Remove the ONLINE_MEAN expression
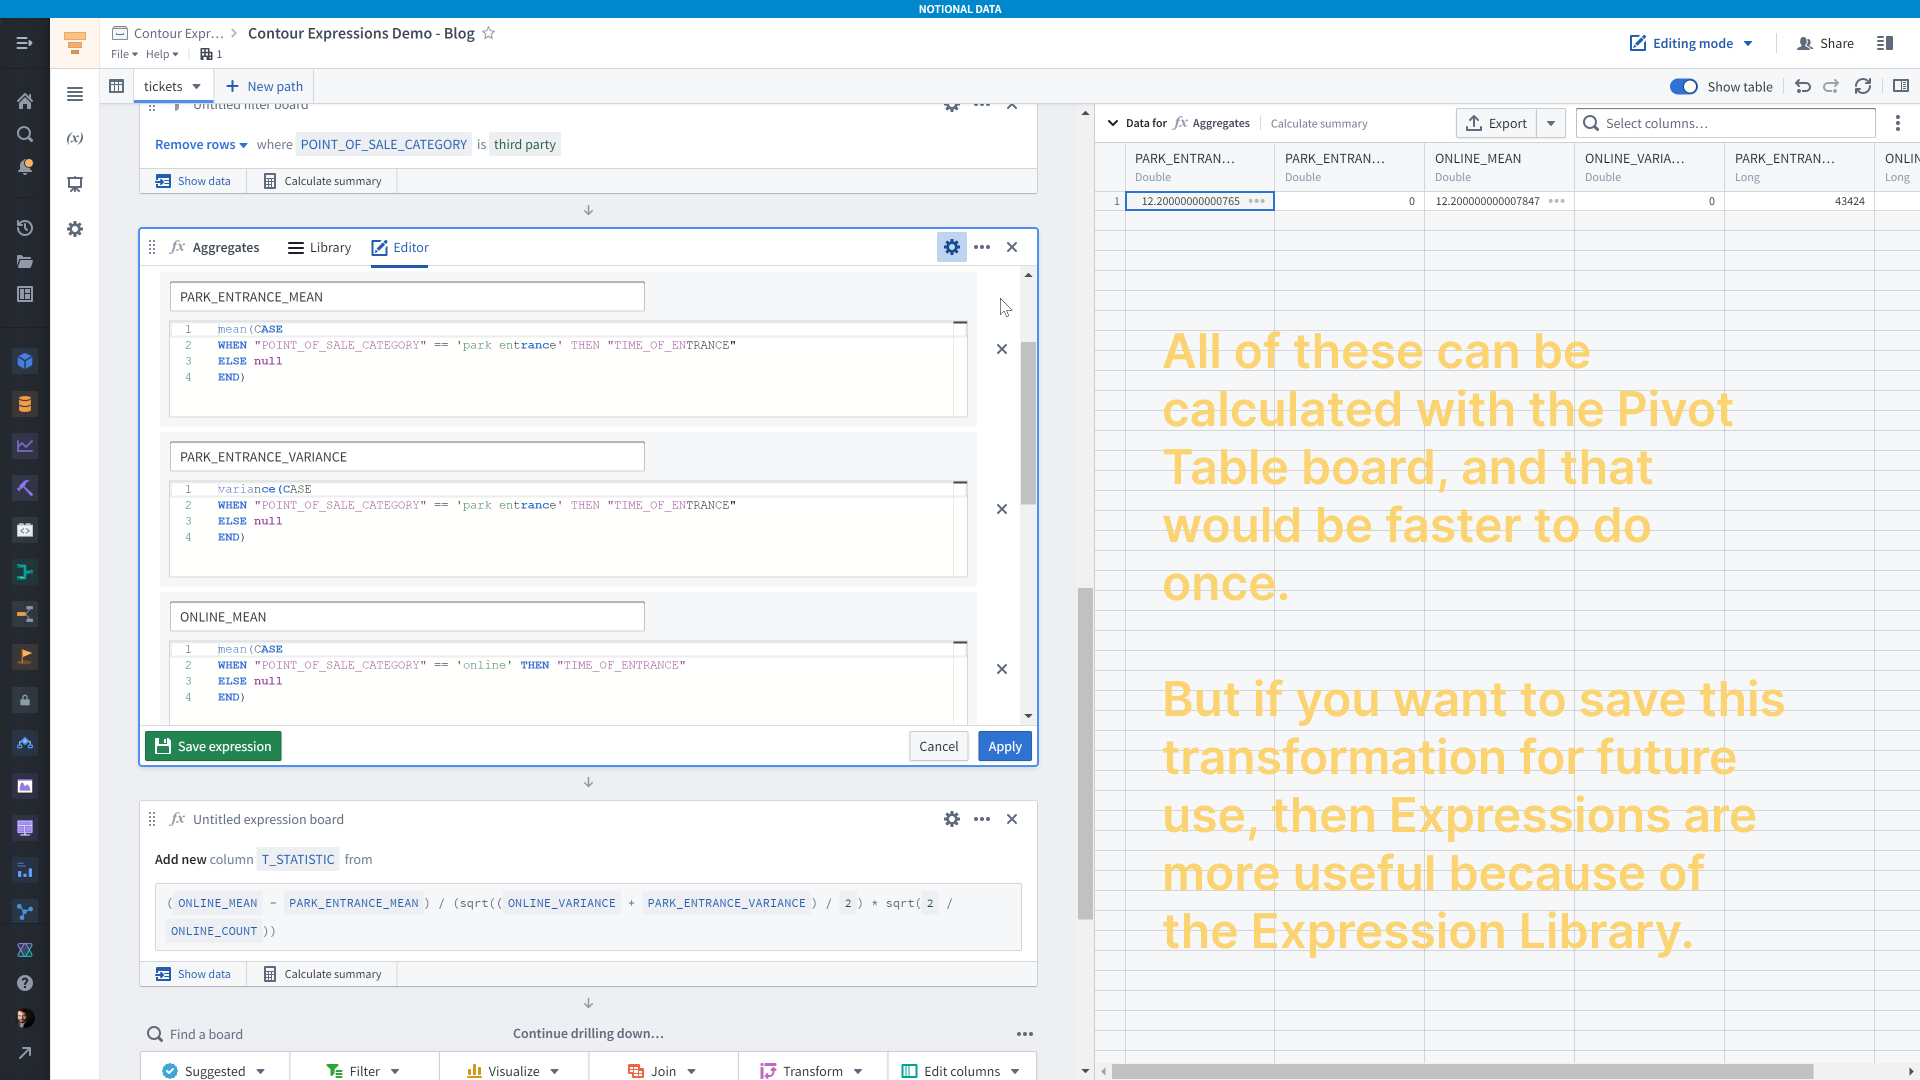 (1002, 669)
